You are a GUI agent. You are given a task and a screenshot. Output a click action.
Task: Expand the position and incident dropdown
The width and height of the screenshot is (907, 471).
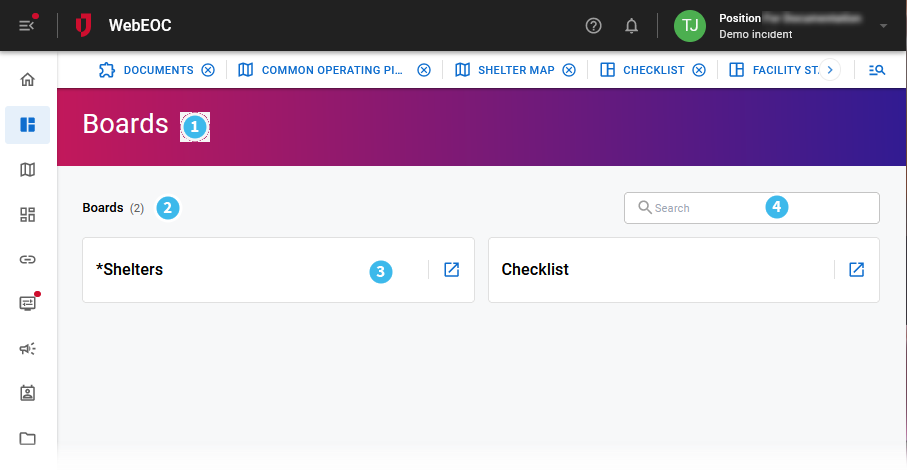(883, 26)
